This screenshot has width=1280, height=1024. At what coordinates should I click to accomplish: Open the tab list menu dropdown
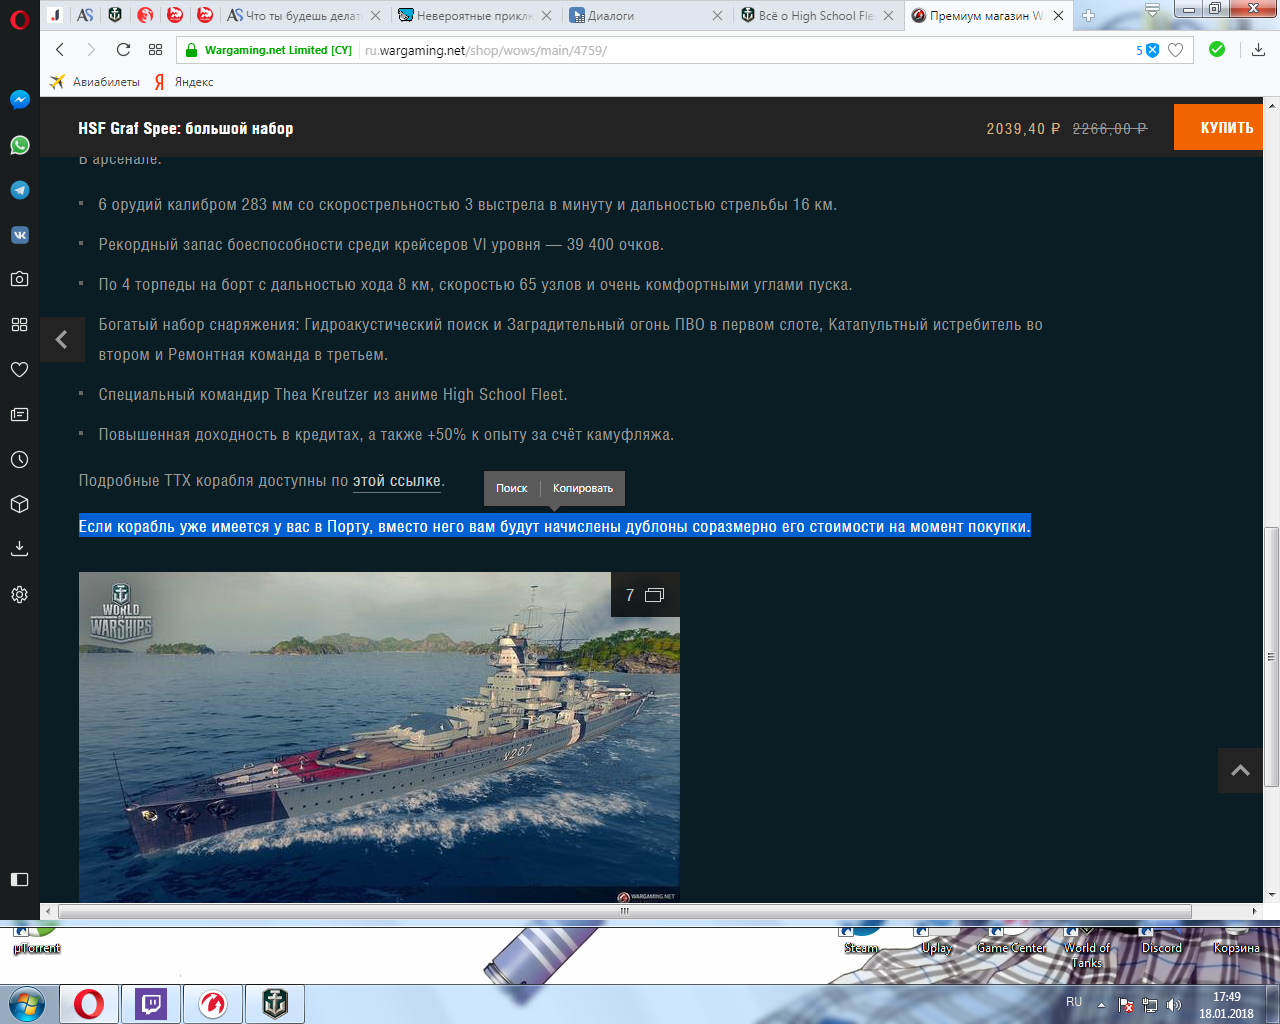click(x=1152, y=12)
